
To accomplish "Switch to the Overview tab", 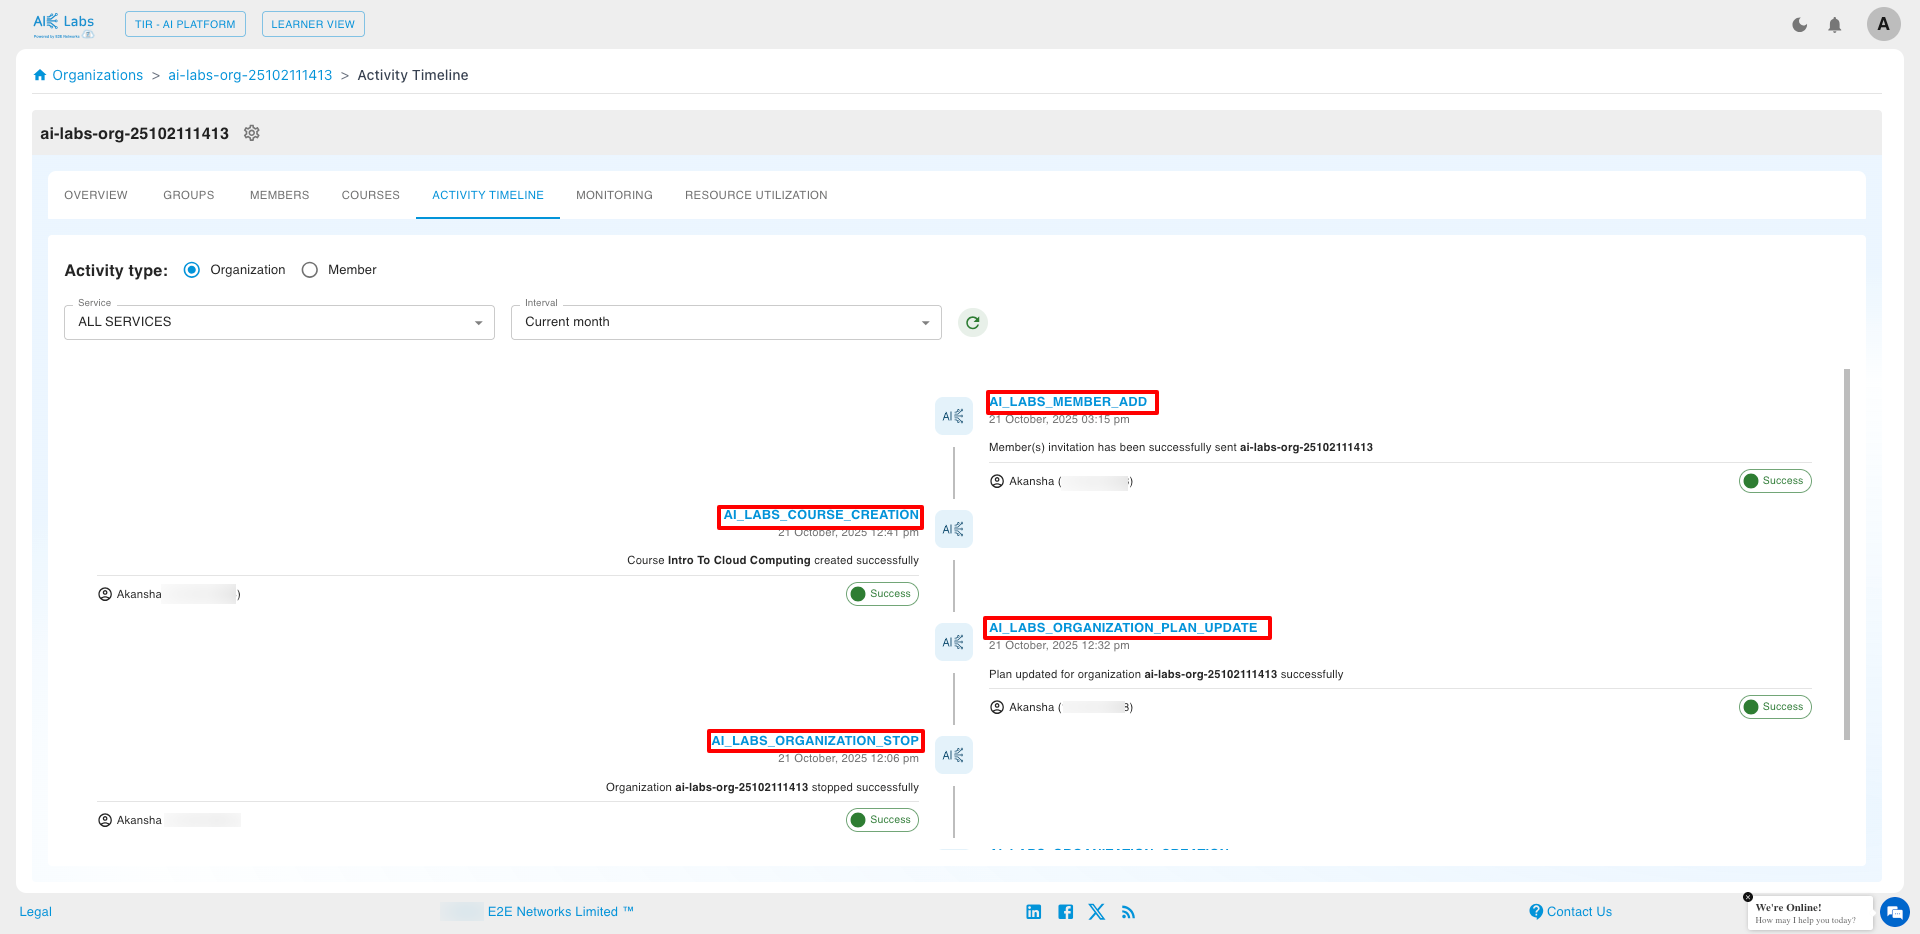I will click(96, 195).
